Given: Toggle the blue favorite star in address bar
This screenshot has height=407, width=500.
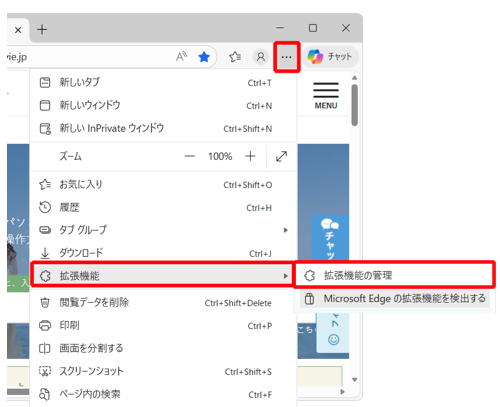Looking at the screenshot, I should (x=204, y=57).
